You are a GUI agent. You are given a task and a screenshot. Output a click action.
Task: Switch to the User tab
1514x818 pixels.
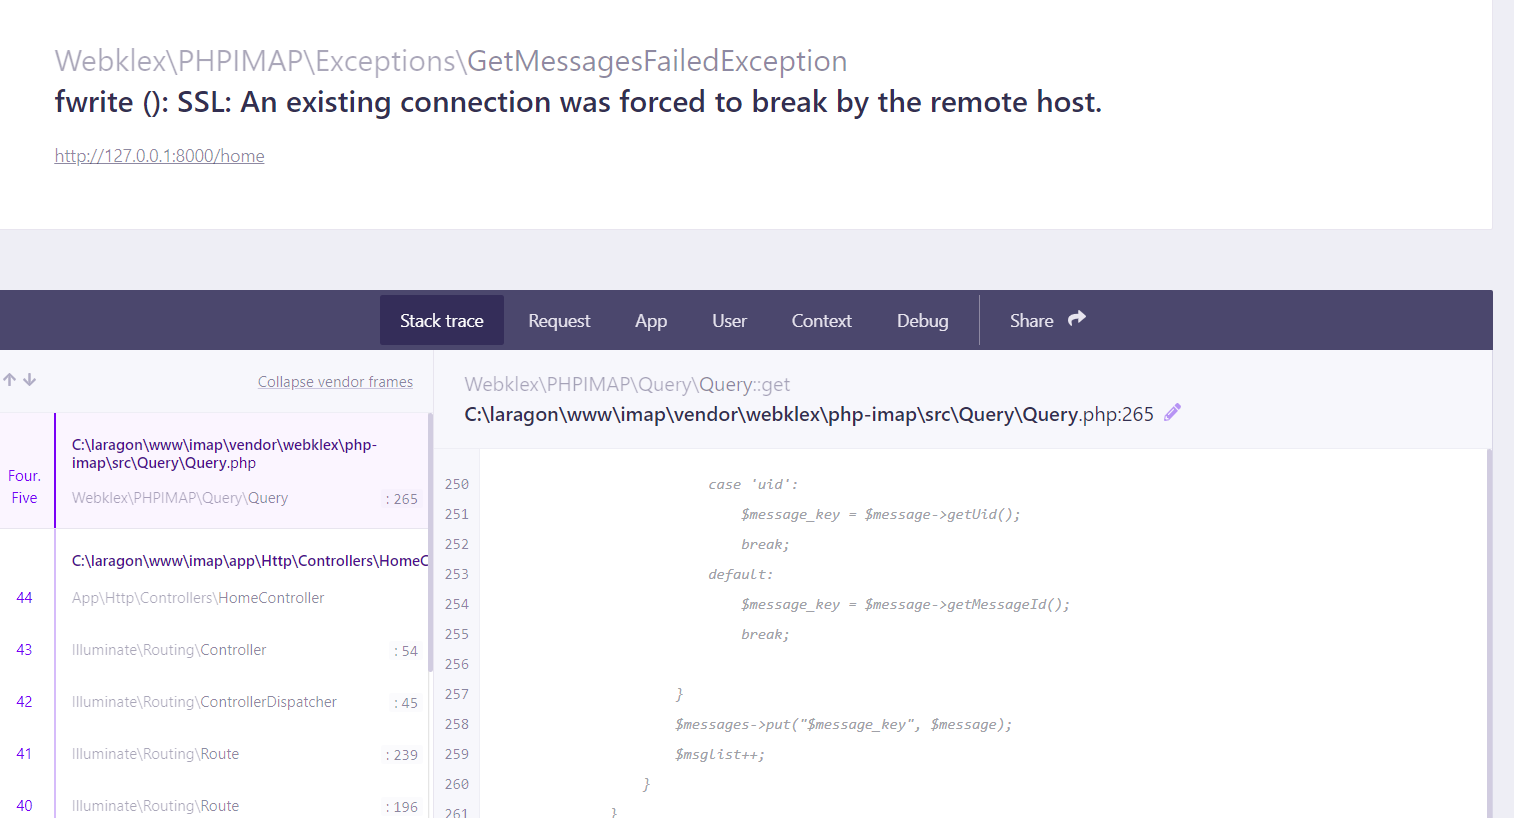(729, 320)
